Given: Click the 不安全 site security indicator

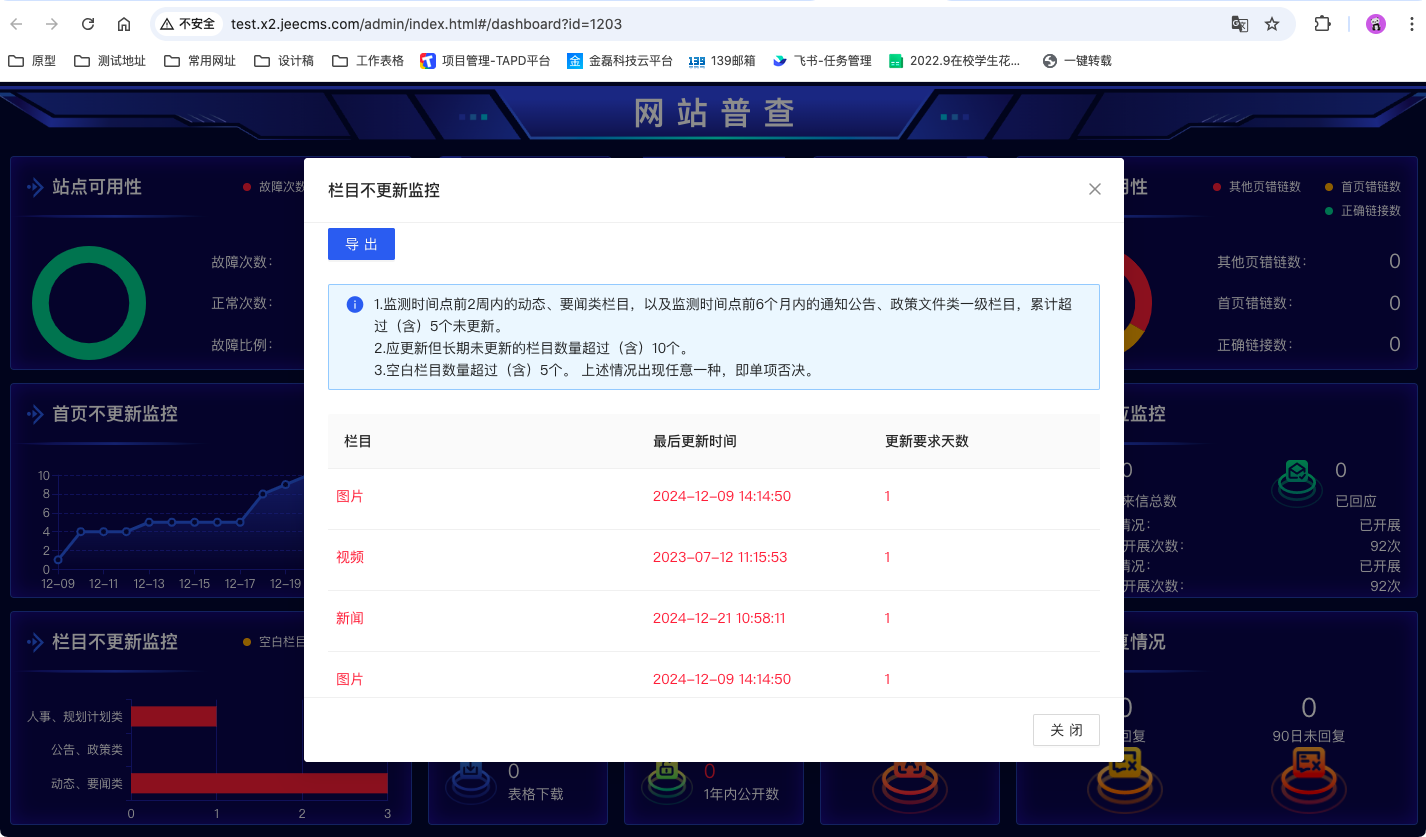Looking at the screenshot, I should (x=187, y=24).
